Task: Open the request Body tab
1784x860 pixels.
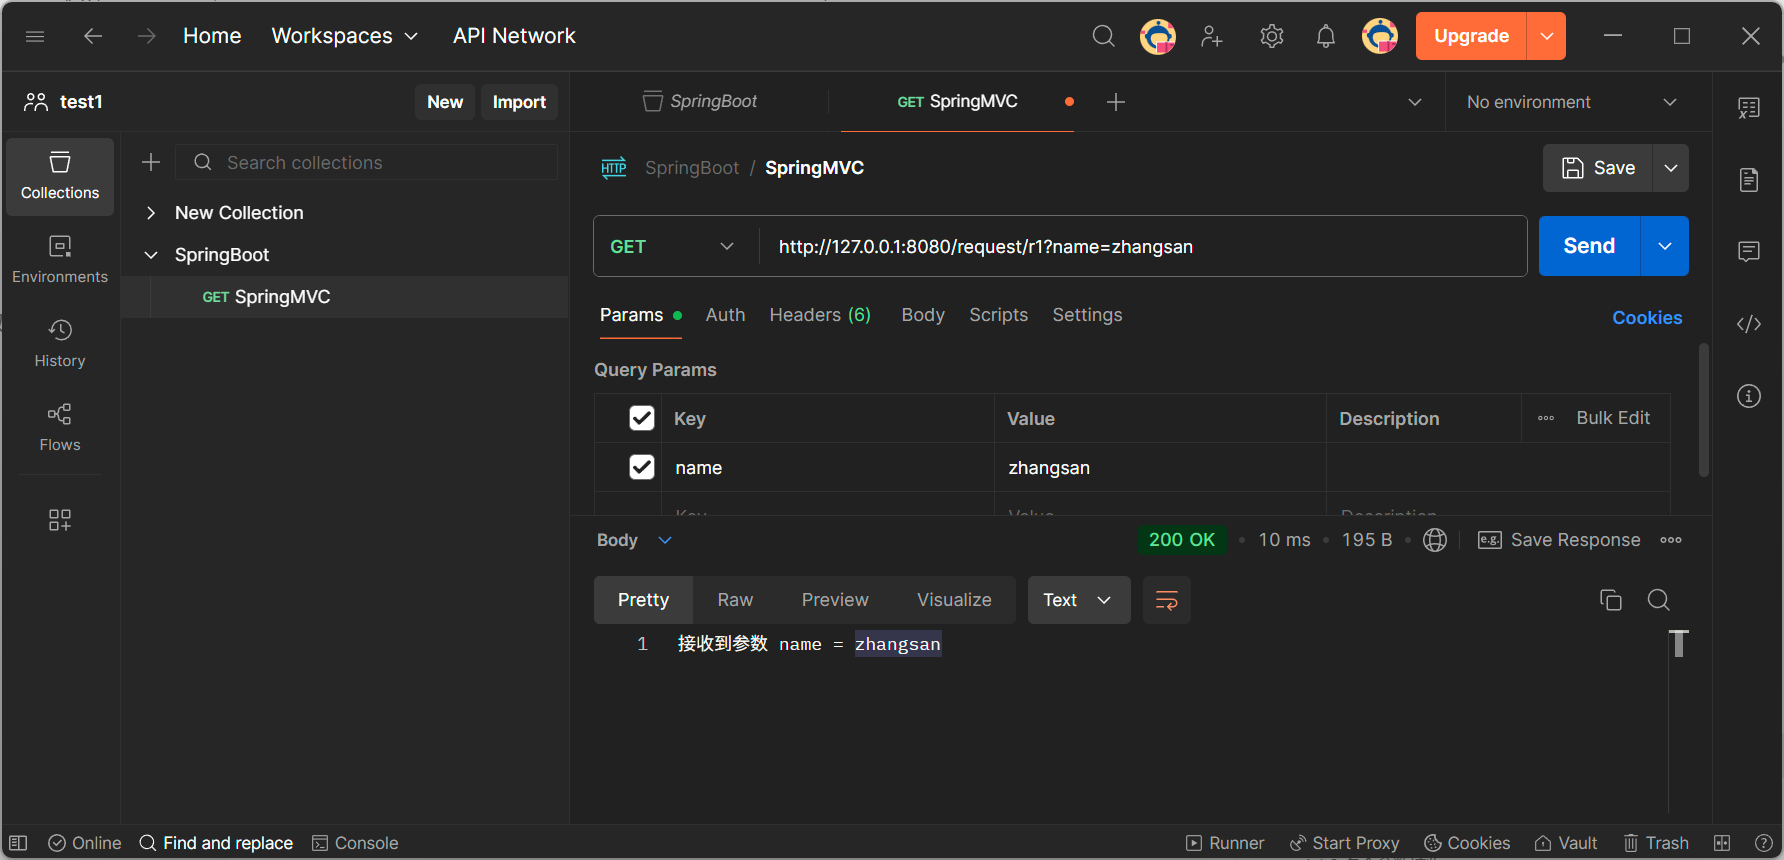Action: [923, 315]
